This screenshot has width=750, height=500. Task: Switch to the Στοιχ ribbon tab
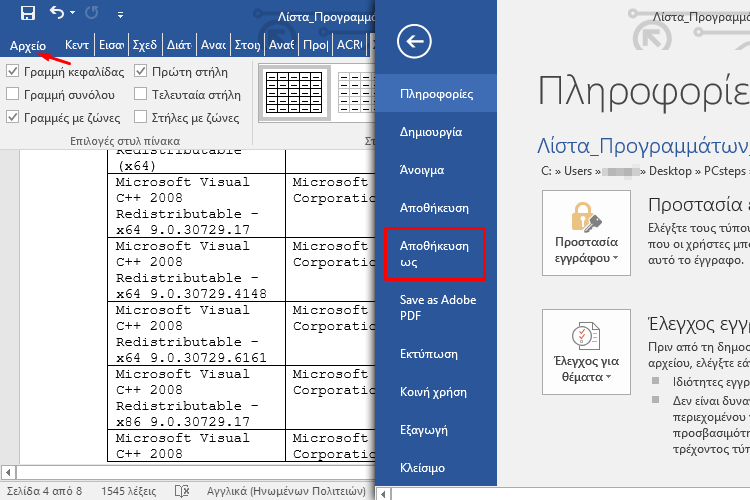[247, 45]
